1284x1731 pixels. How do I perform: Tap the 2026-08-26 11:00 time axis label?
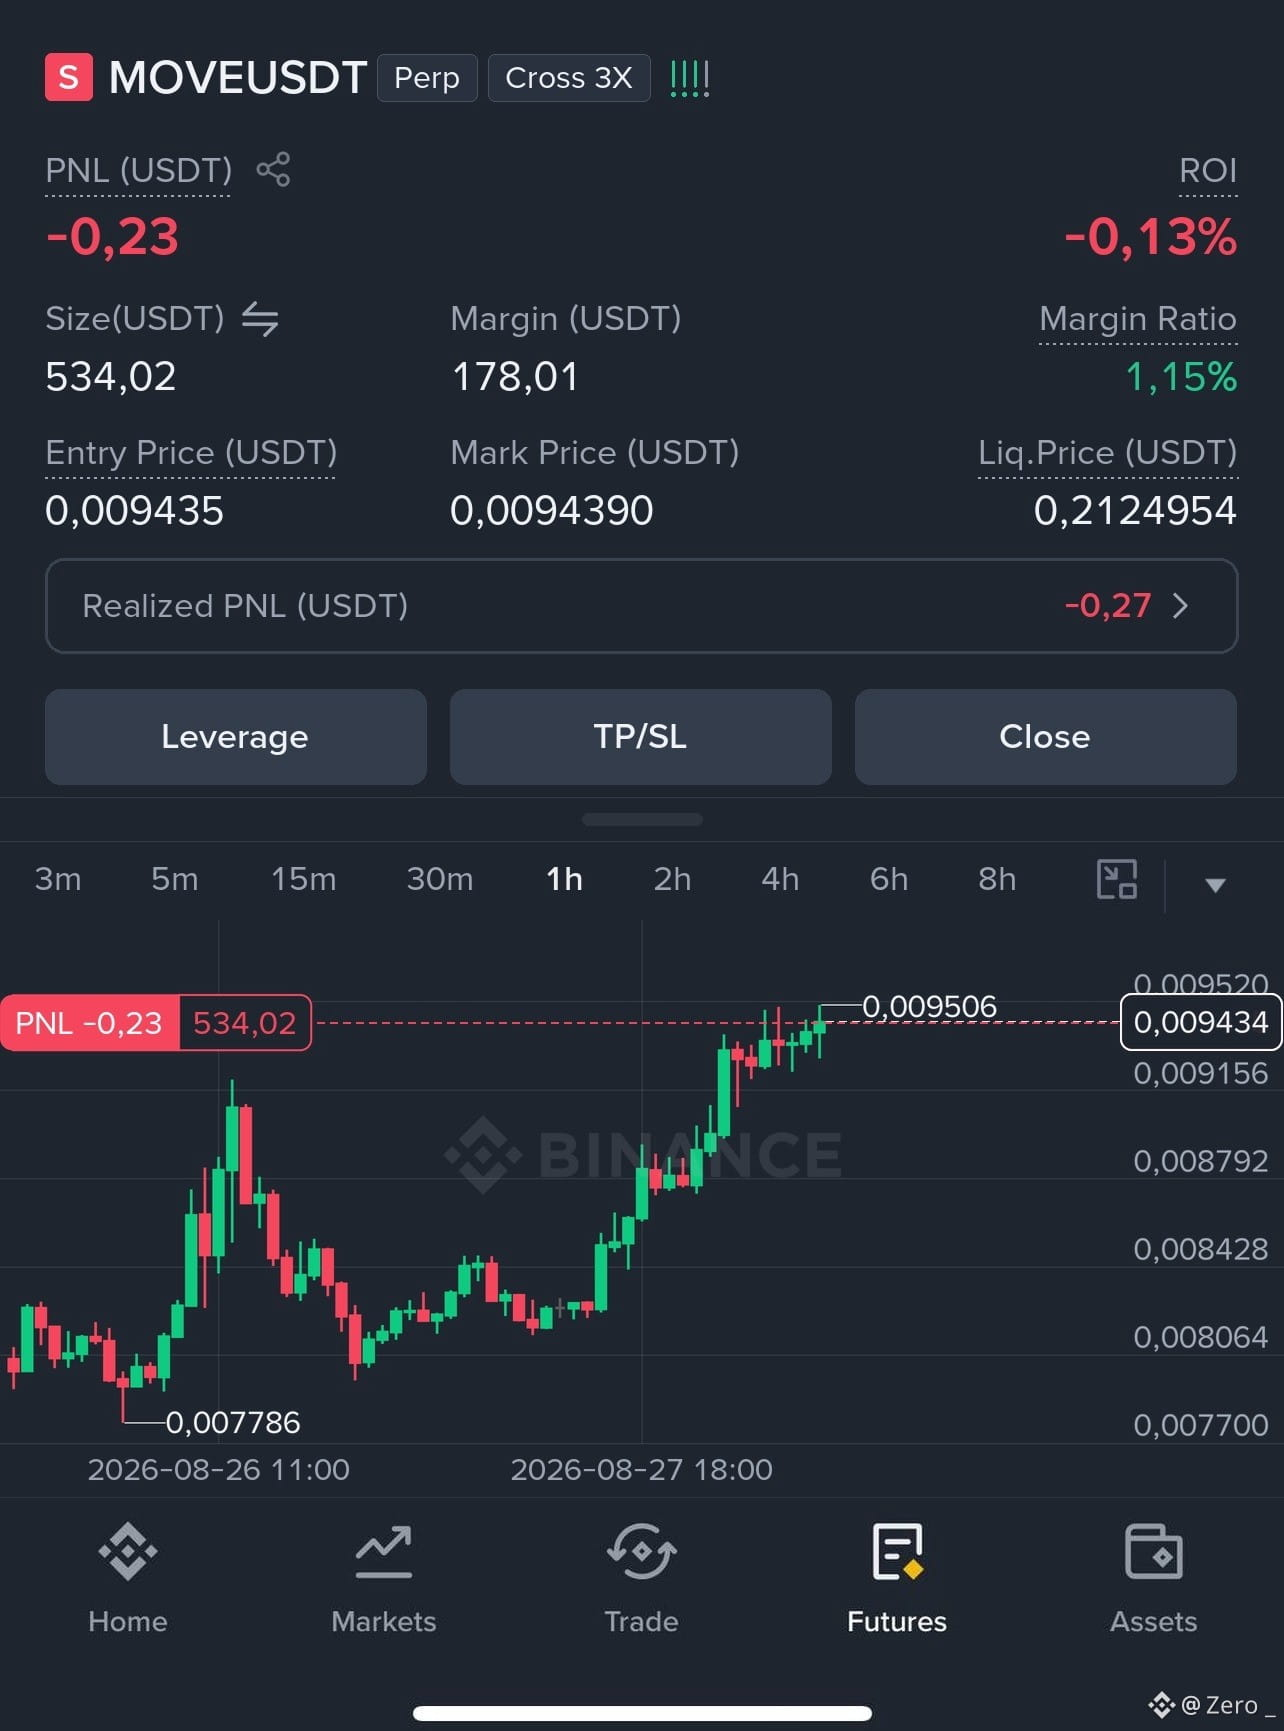219,1469
